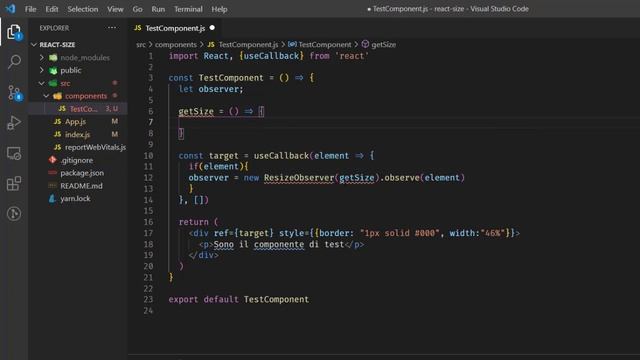Click the VS Code logo icon

(x=10, y=9)
